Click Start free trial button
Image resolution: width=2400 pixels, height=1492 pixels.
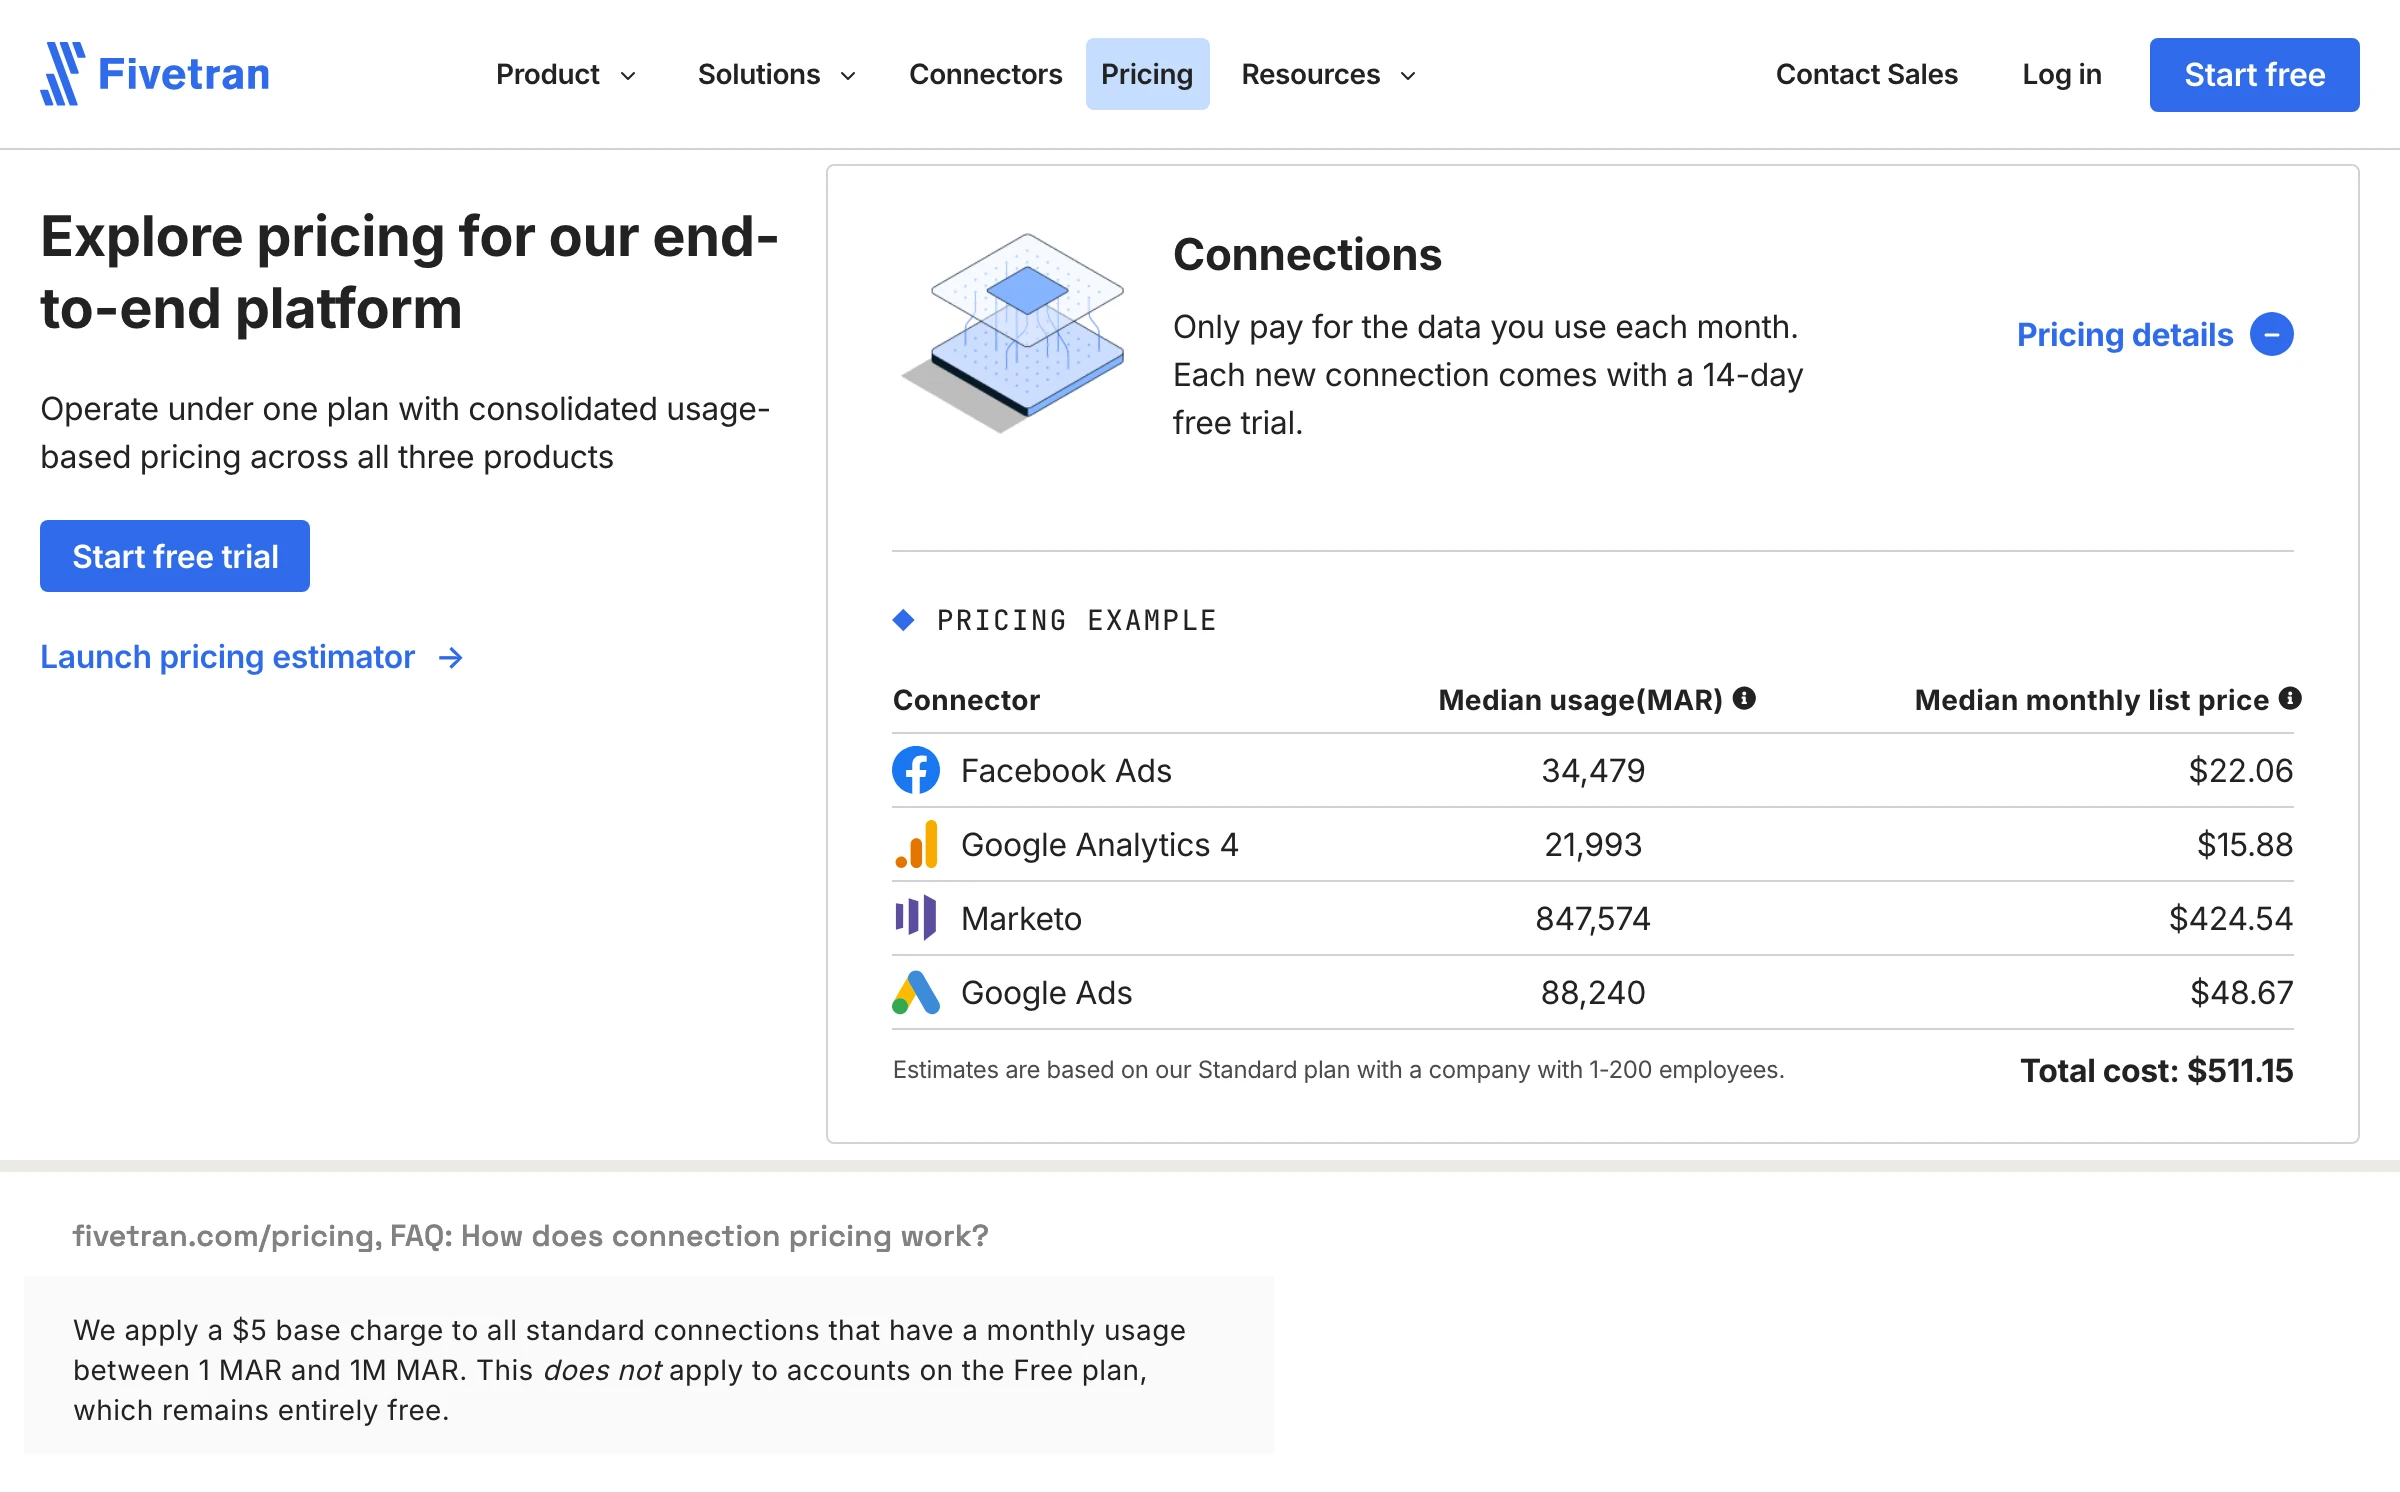click(x=175, y=556)
